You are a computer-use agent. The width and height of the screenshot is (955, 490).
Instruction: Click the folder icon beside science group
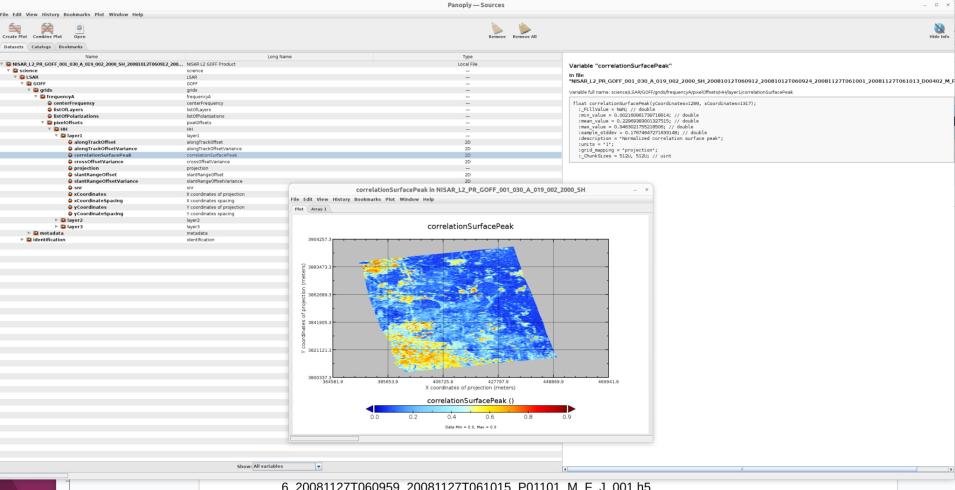[16, 71]
